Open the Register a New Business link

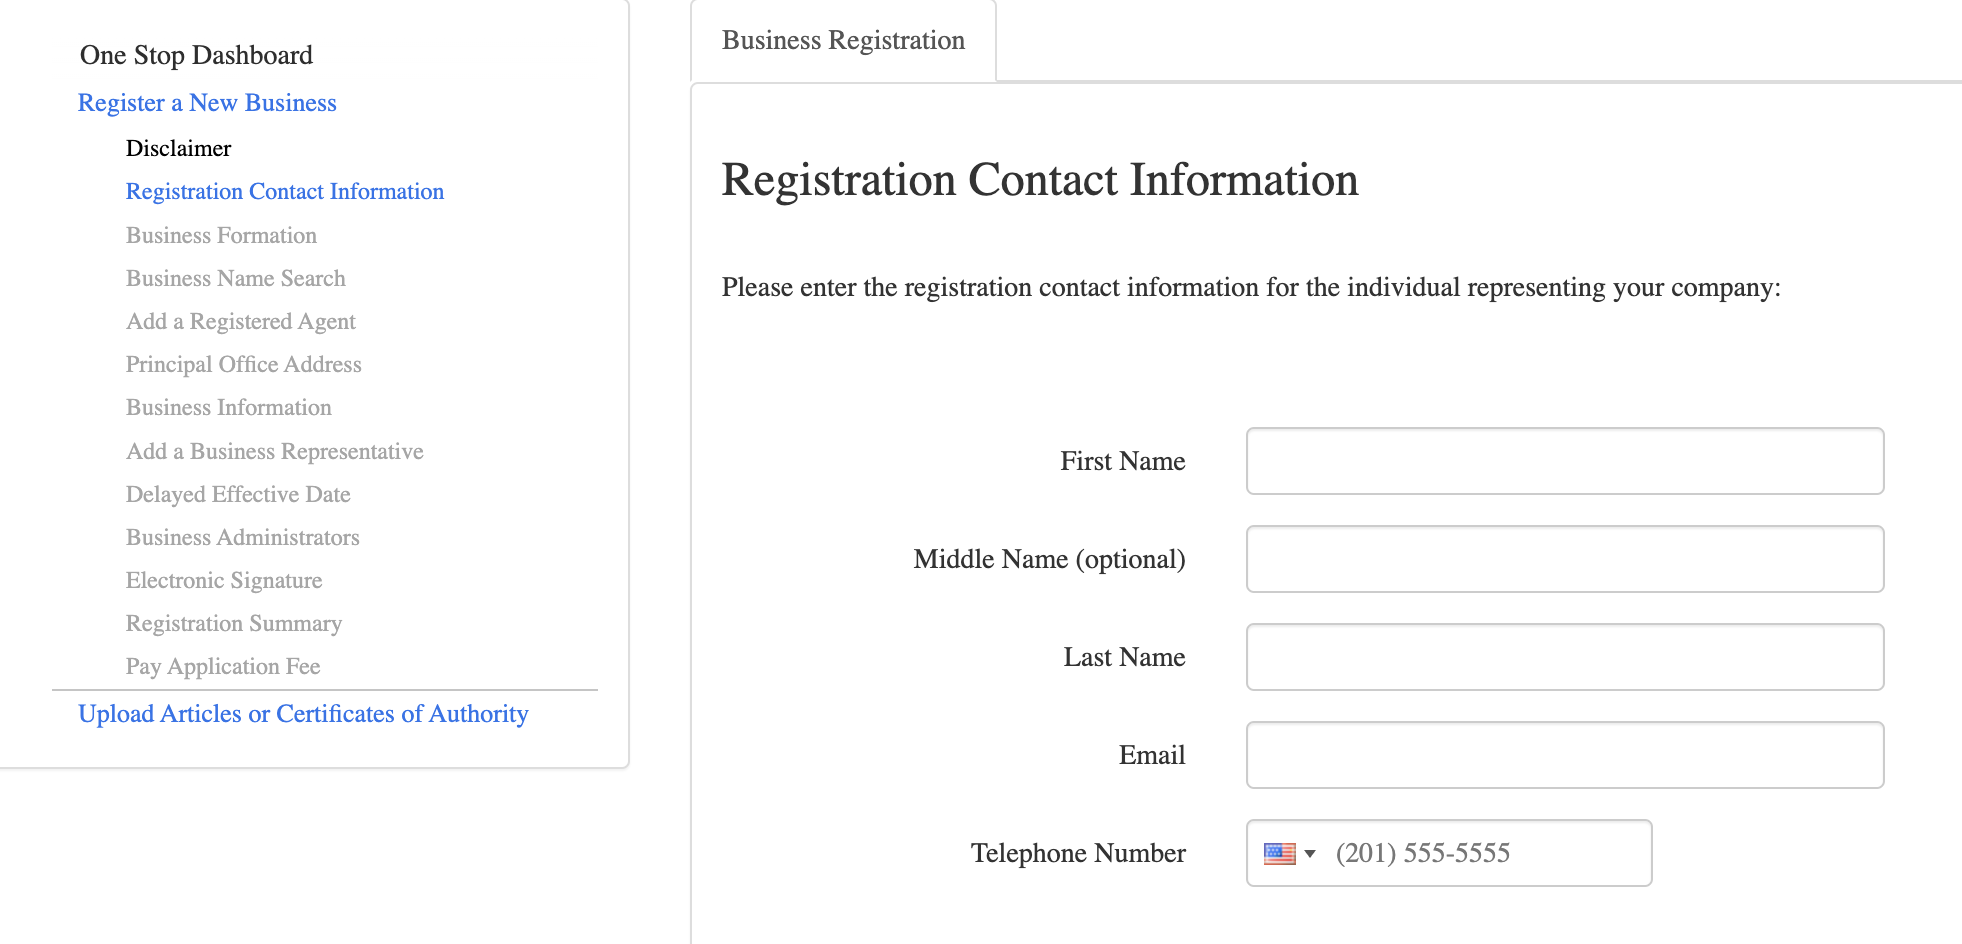pos(207,103)
